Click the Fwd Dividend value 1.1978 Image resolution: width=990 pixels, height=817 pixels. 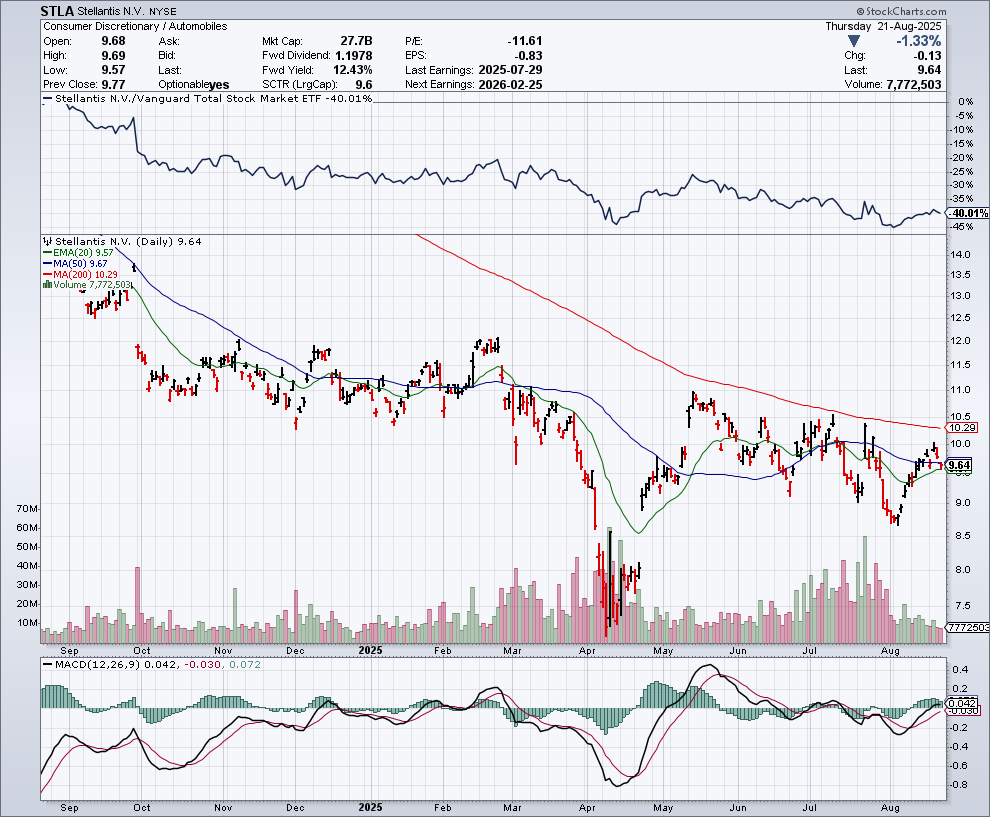[x=354, y=56]
